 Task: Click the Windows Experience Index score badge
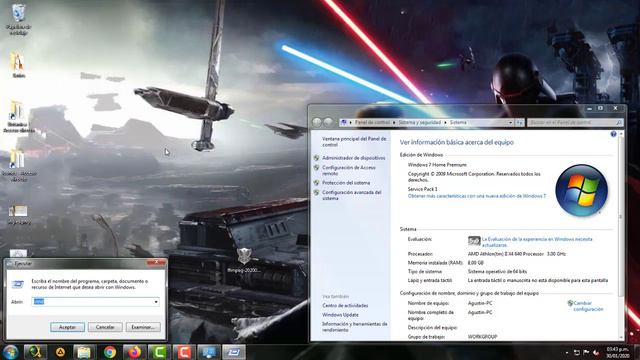click(473, 241)
